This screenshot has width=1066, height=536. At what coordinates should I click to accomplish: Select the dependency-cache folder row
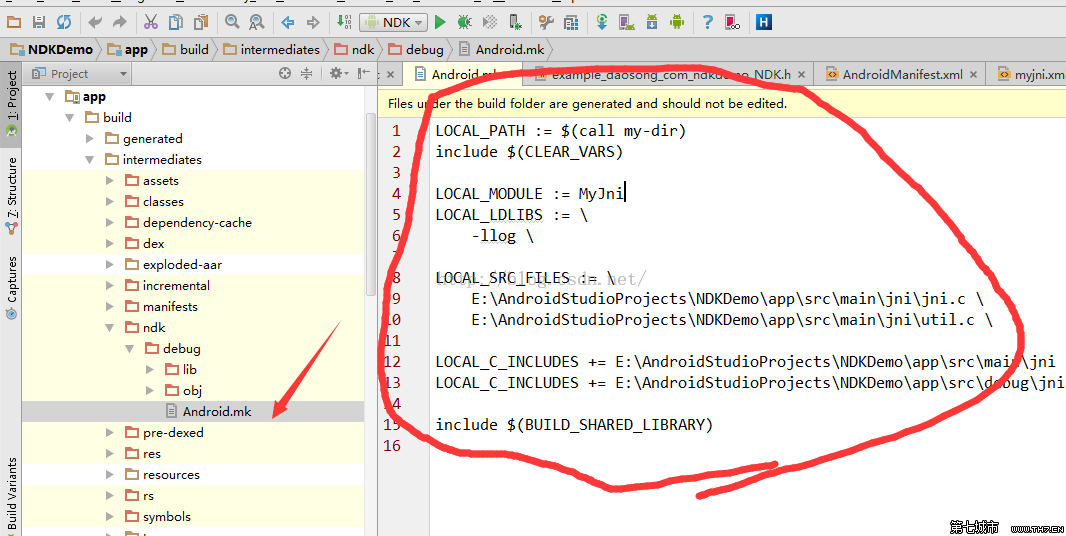point(193,222)
